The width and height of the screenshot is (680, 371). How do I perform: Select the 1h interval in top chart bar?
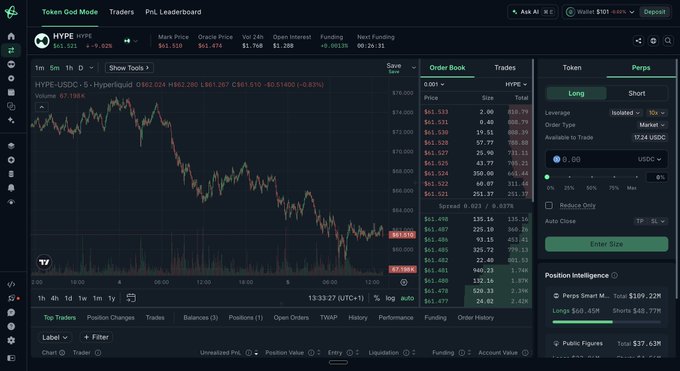69,68
